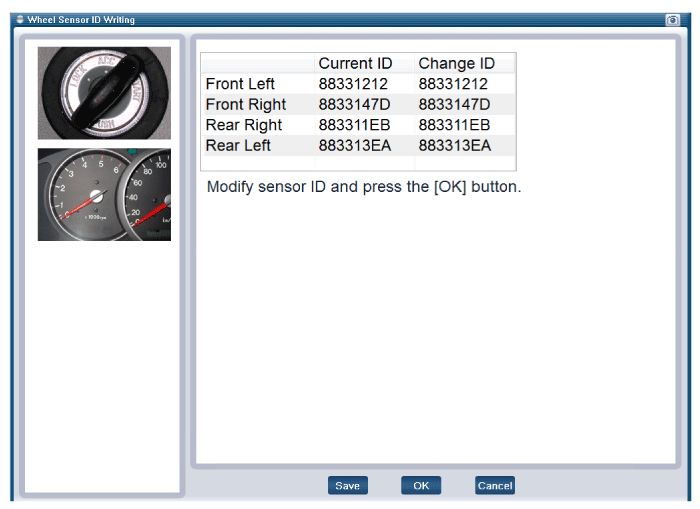Select the Rear Left row label

coord(239,146)
